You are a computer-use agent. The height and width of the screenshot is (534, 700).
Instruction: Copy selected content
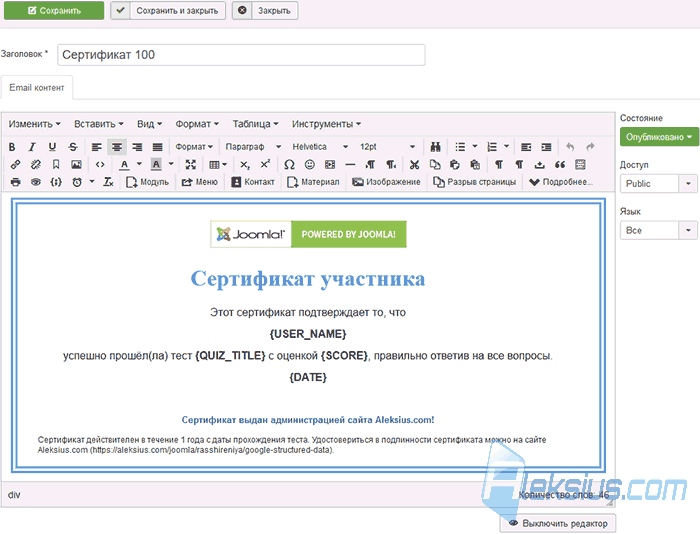point(435,165)
